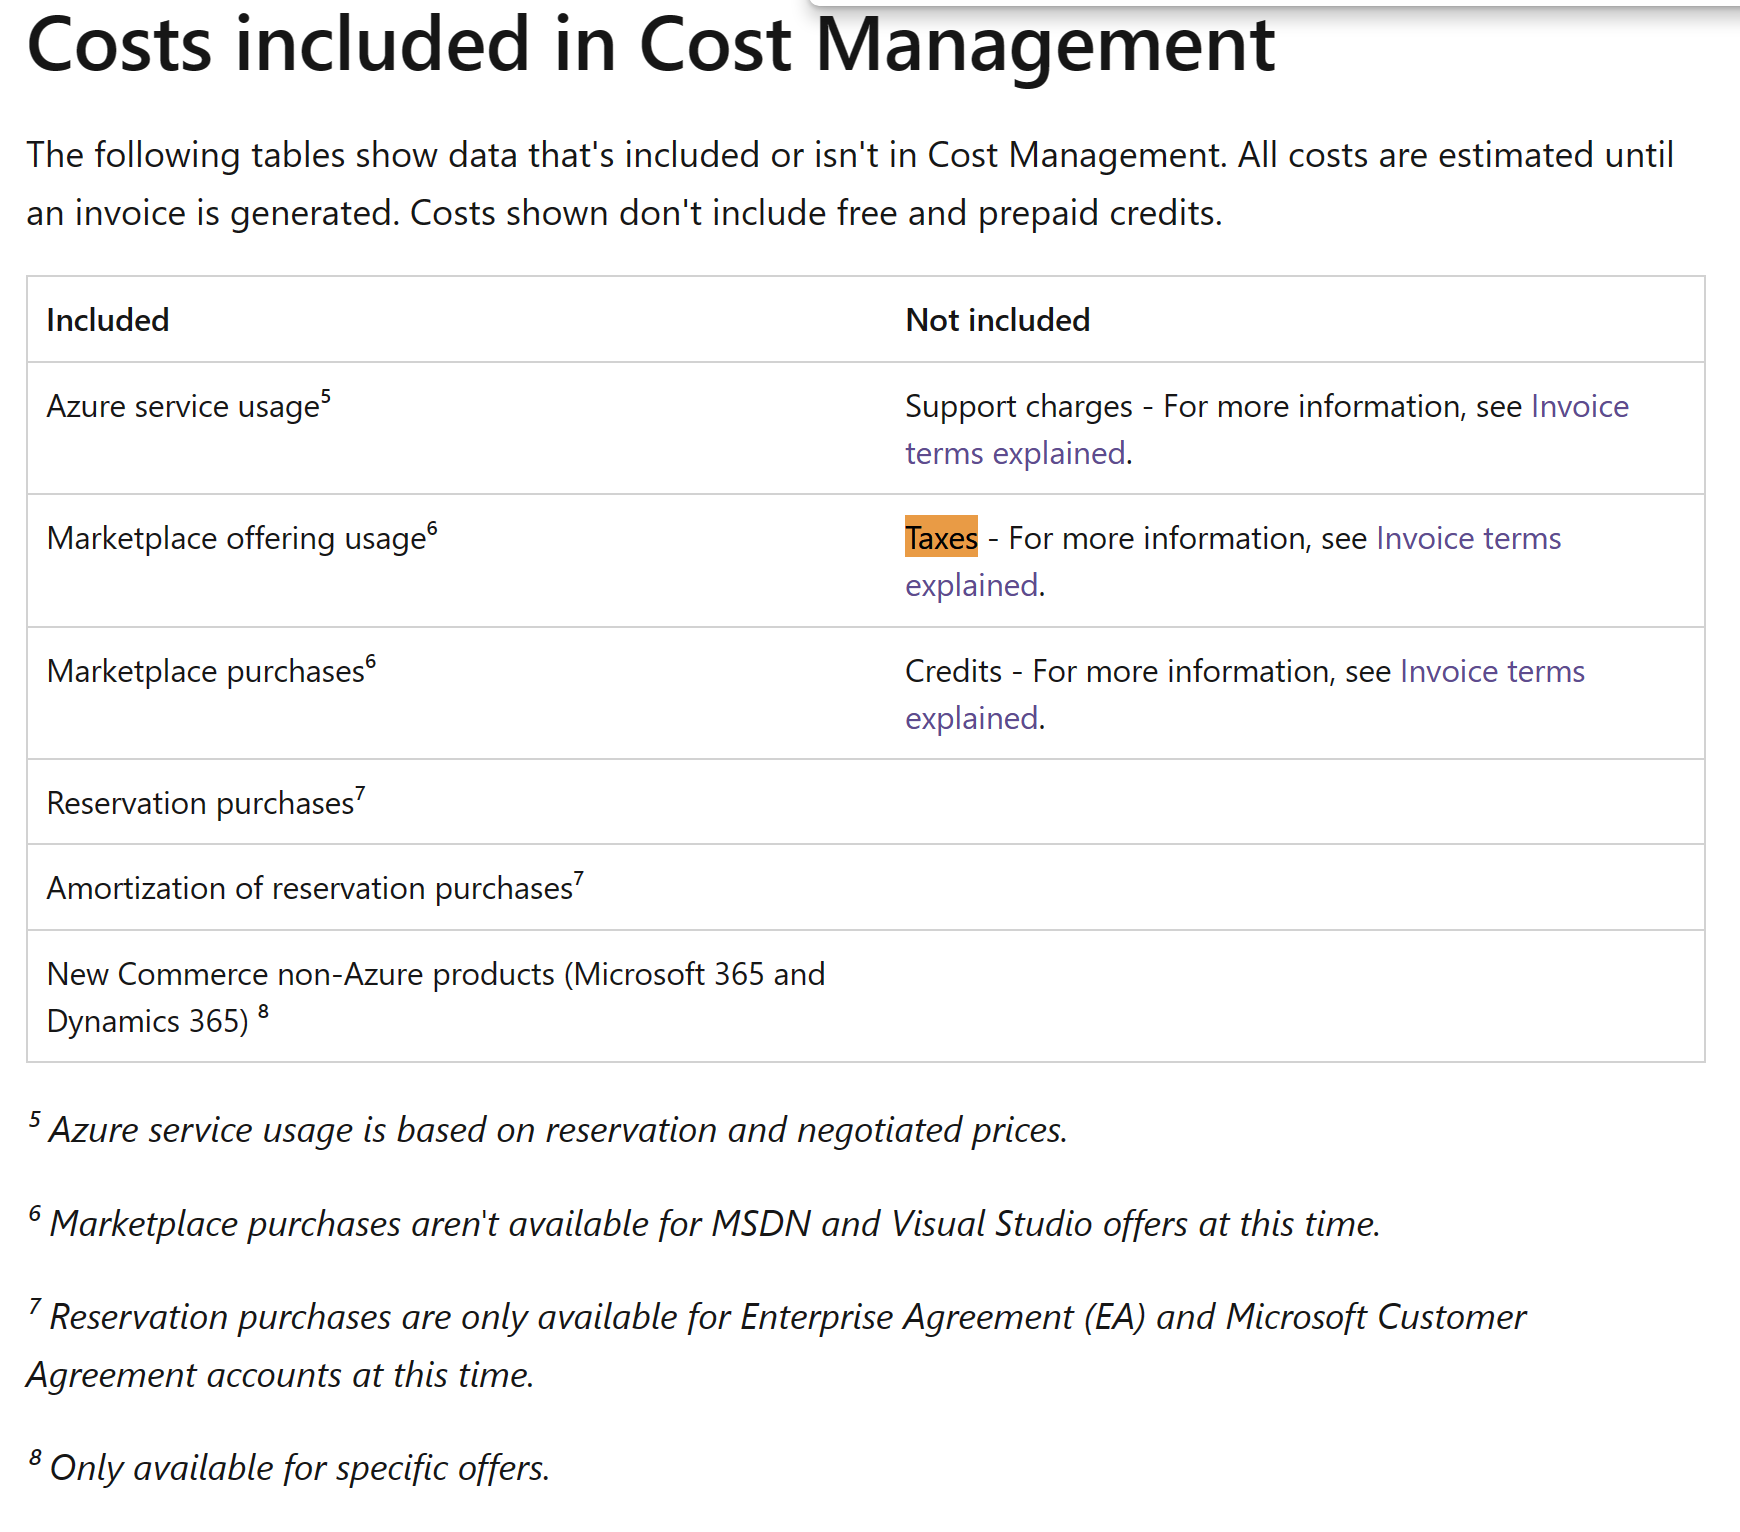Select footnote 6 about MSDN and Visual Studio
The image size is (1740, 1532).
[x=705, y=1222]
